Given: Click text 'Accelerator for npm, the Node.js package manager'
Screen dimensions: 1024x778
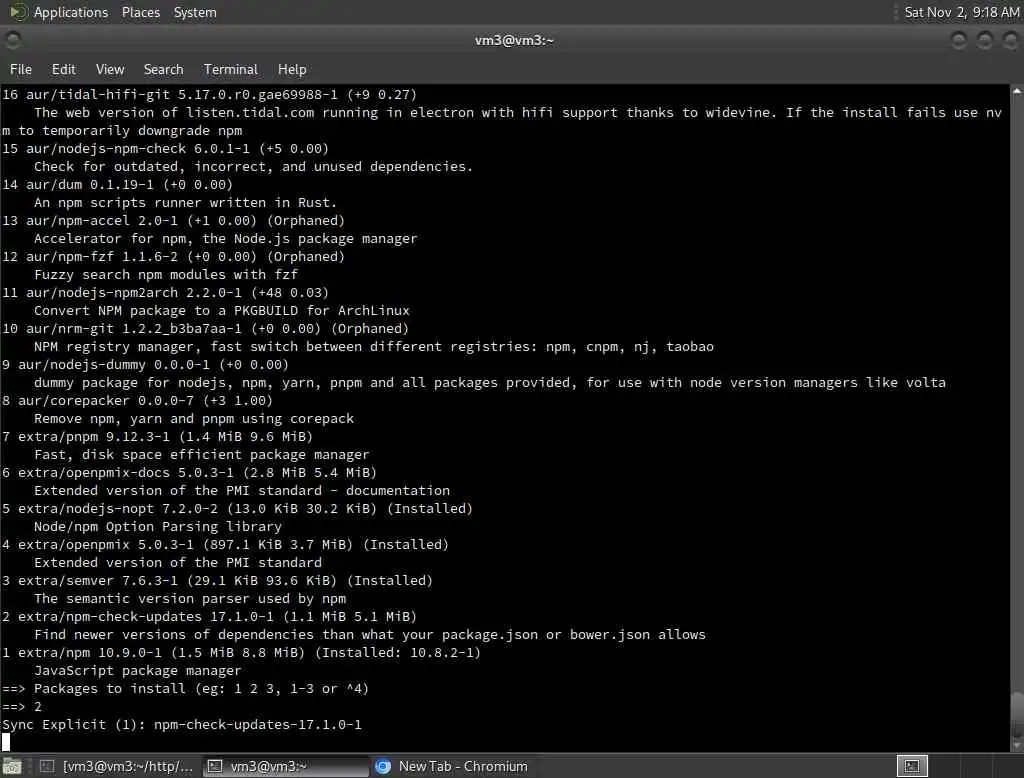Looking at the screenshot, I should [225, 238].
